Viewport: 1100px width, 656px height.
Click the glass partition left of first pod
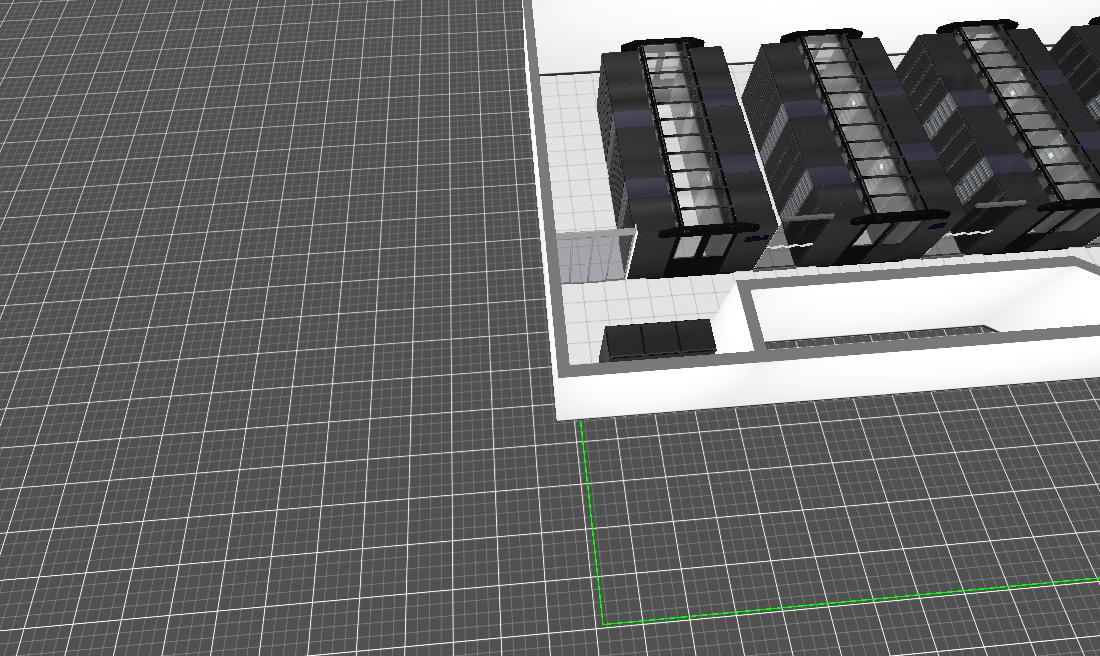pyautogui.click(x=593, y=257)
